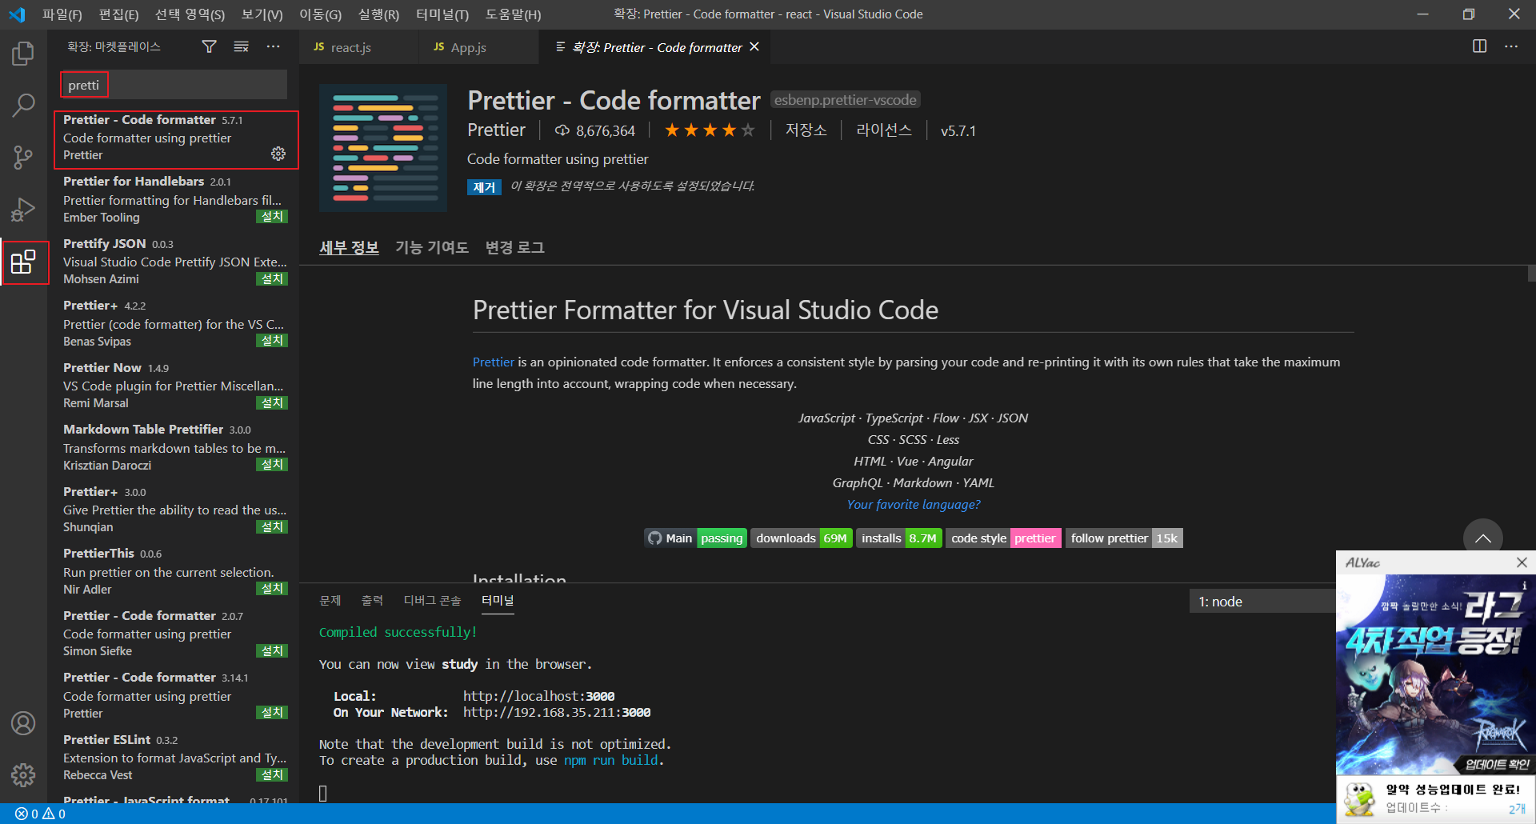The image size is (1536, 824).
Task: Open the 이동(G) menu
Action: [x=320, y=14]
